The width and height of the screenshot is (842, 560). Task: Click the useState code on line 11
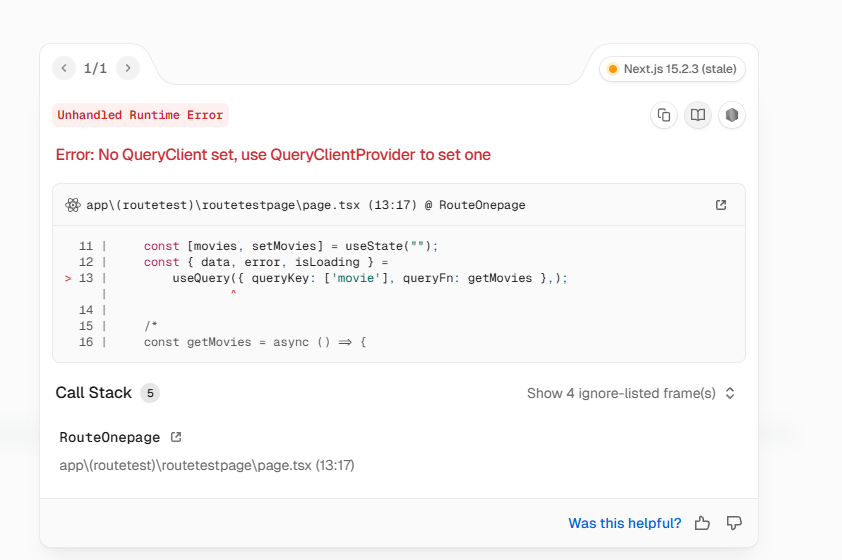pos(291,246)
